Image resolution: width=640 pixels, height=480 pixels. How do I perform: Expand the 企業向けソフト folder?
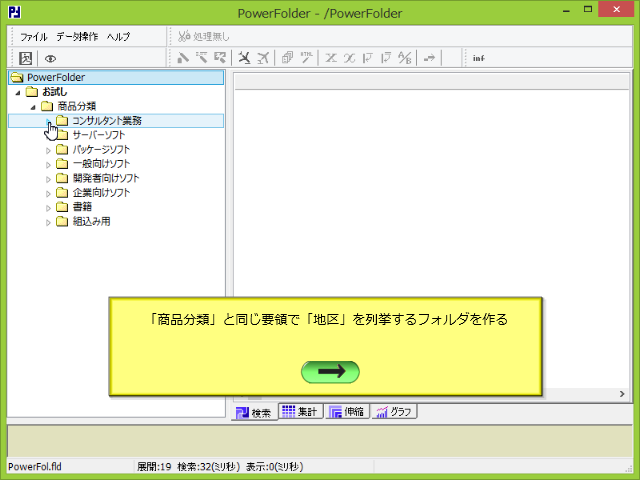48,193
